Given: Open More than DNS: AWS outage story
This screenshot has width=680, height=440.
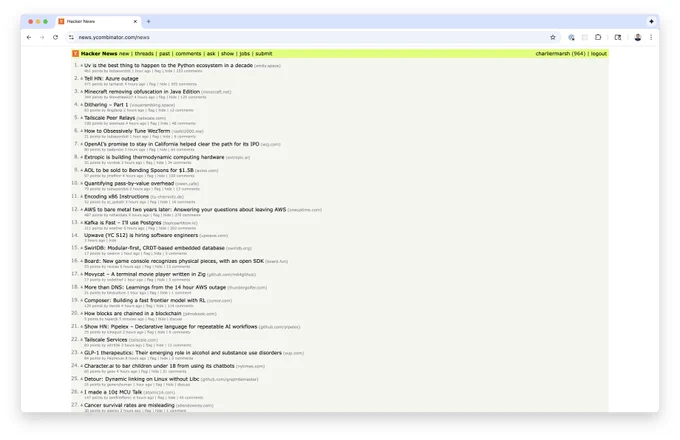Looking at the screenshot, I should click(x=155, y=287).
